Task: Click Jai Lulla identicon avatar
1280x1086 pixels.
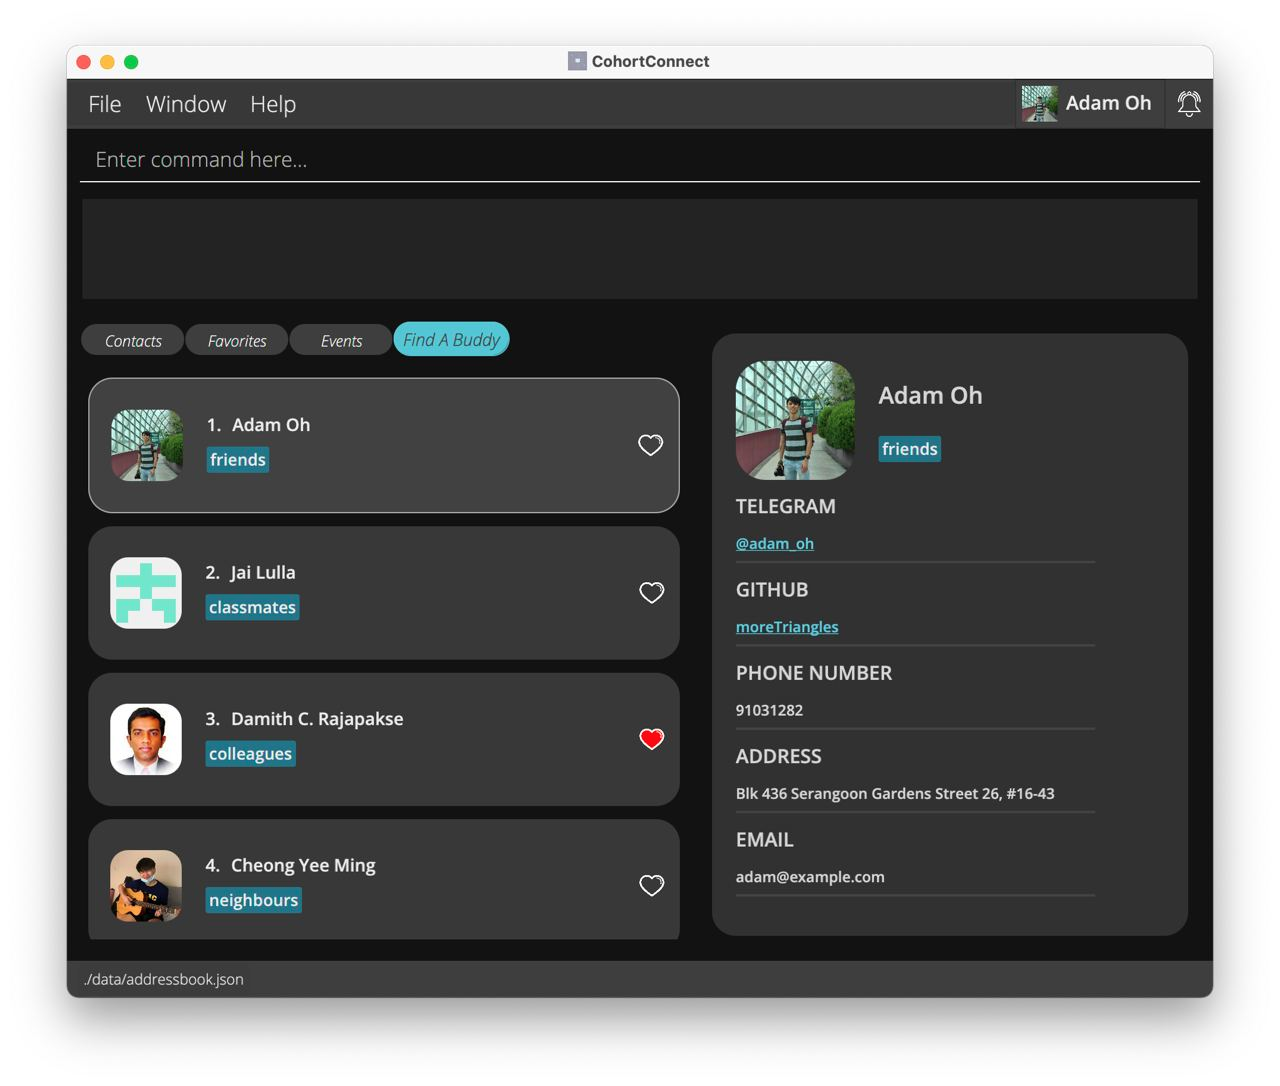Action: (x=146, y=593)
